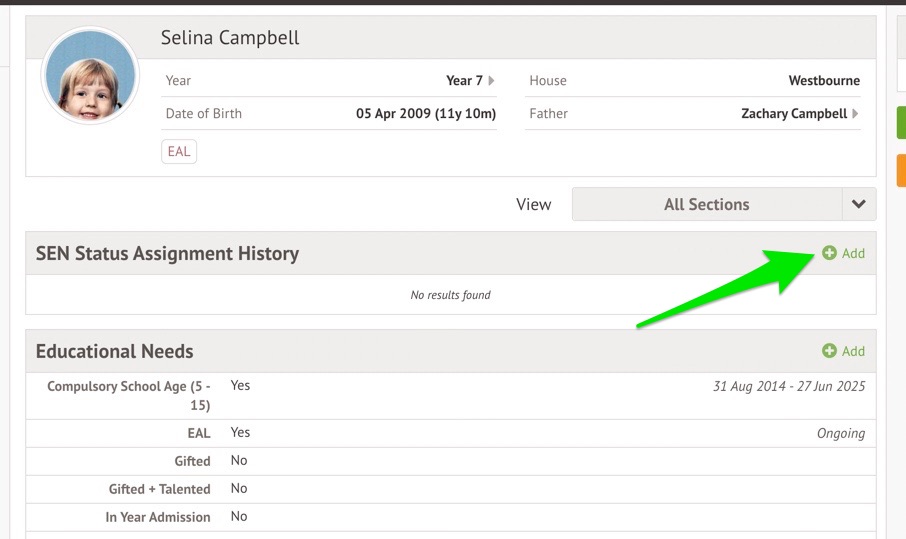The height and width of the screenshot is (539, 906).
Task: Click the student name Selina Campbell
Action: click(x=230, y=38)
